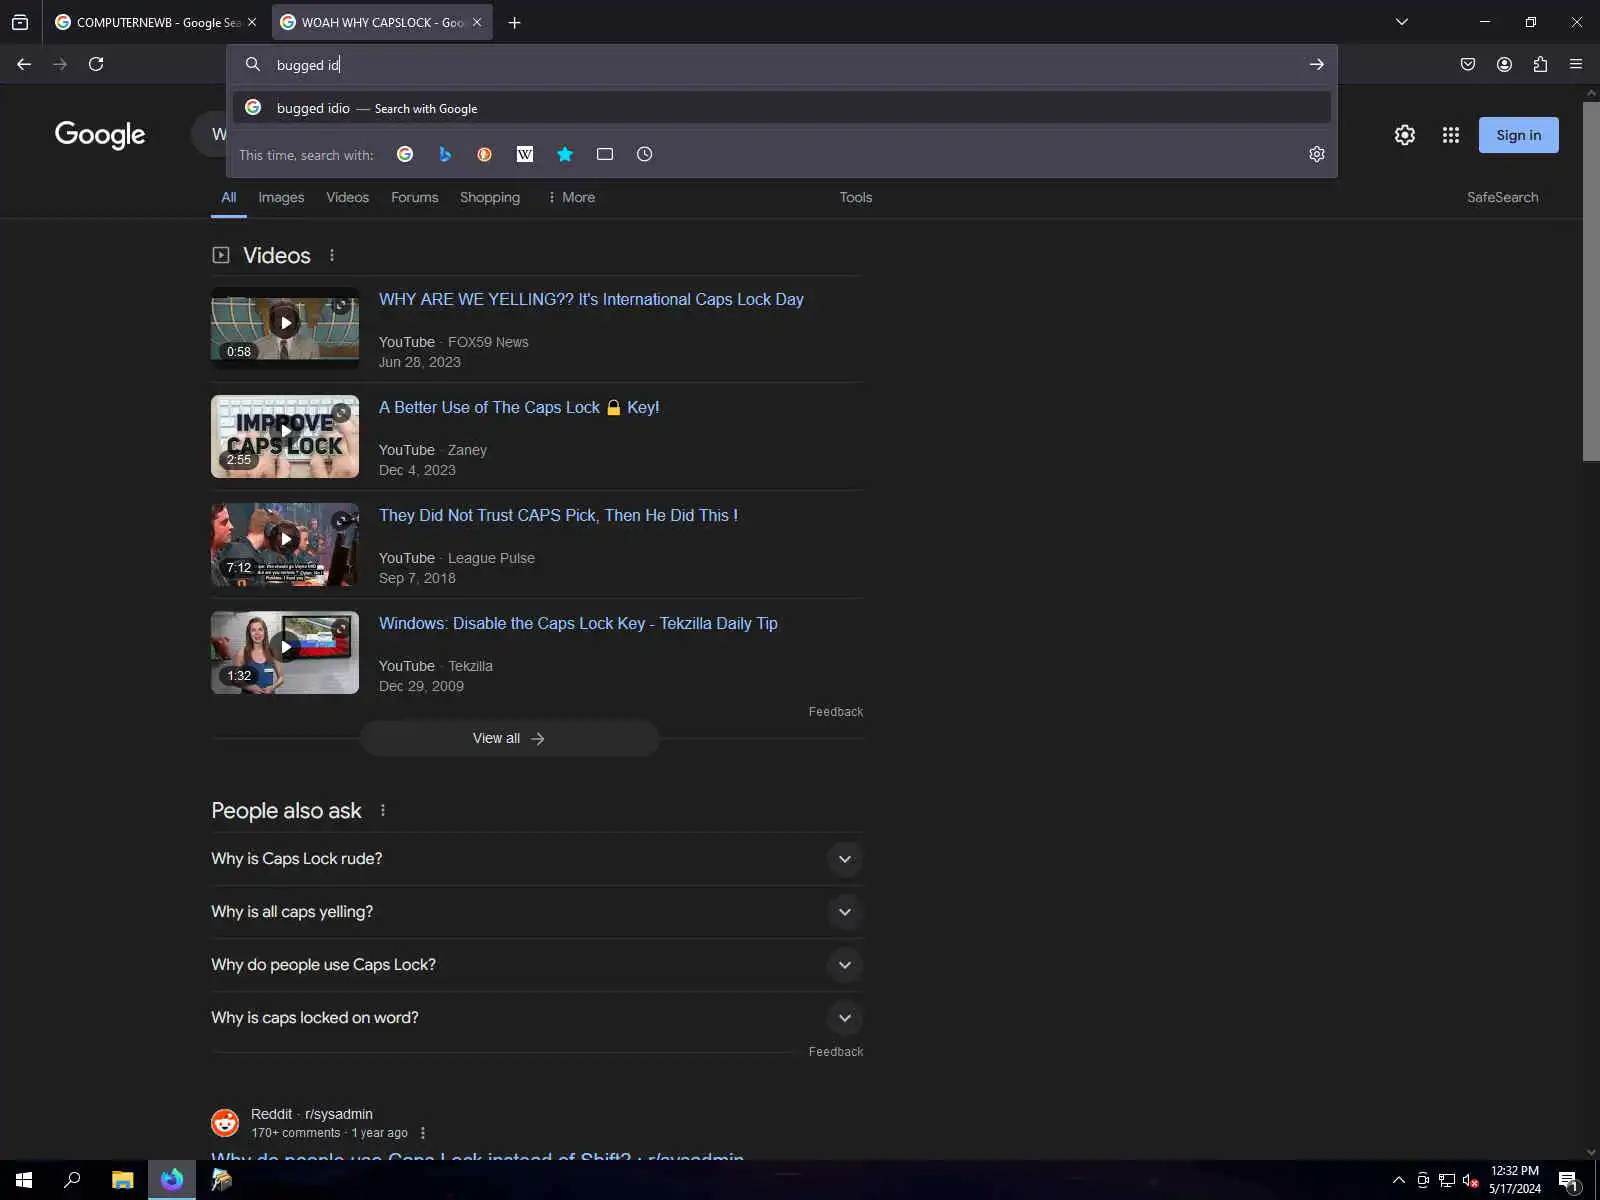This screenshot has height=1200, width=1600.
Task: Search this time with DuckDuckGo icon
Action: [485, 154]
